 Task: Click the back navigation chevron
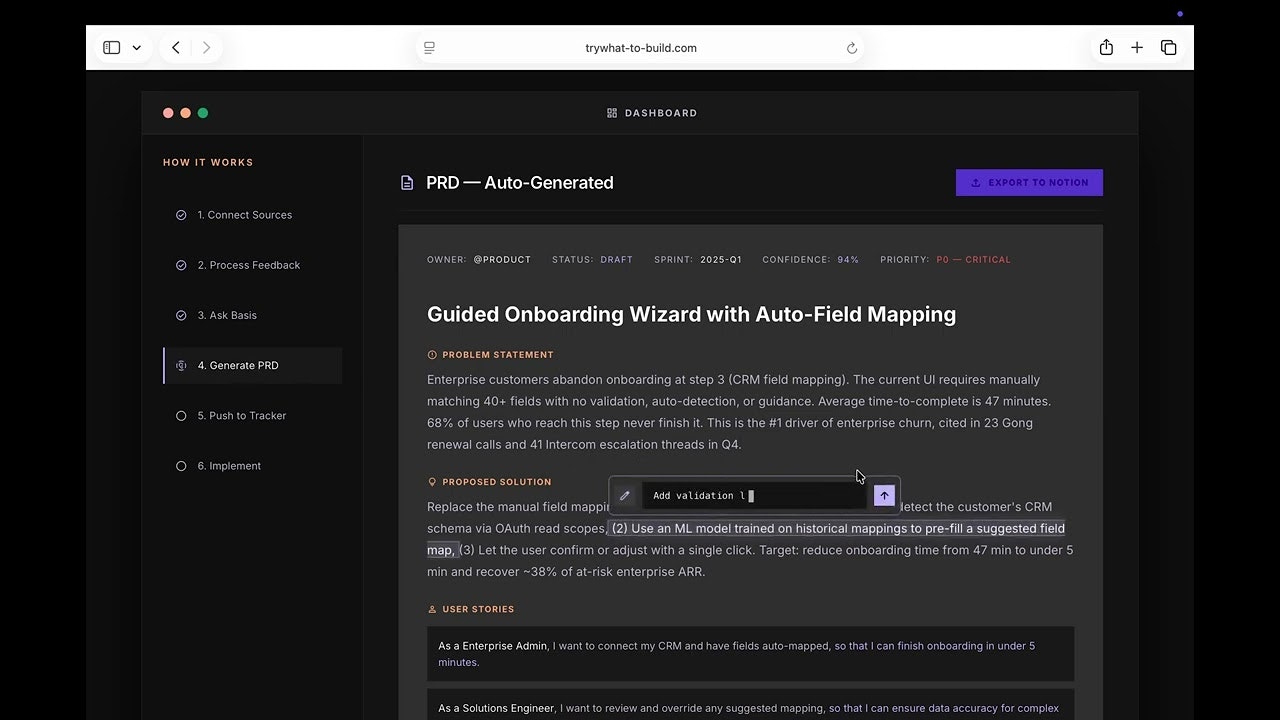coord(175,47)
